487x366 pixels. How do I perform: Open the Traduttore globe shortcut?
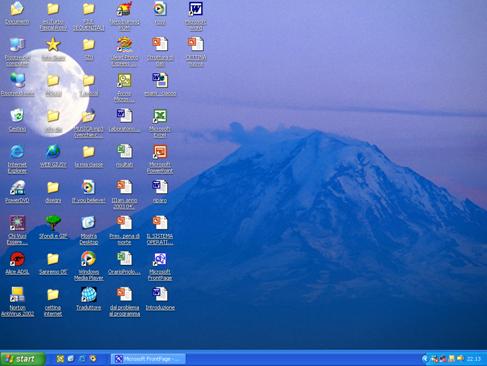click(89, 294)
